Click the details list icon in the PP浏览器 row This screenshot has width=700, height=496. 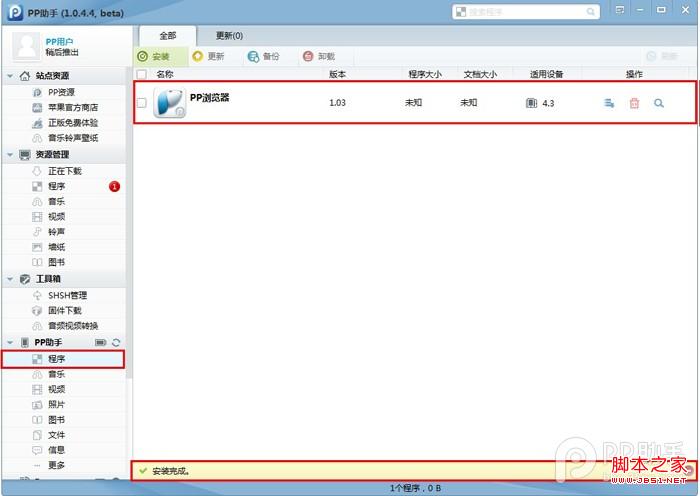click(609, 103)
